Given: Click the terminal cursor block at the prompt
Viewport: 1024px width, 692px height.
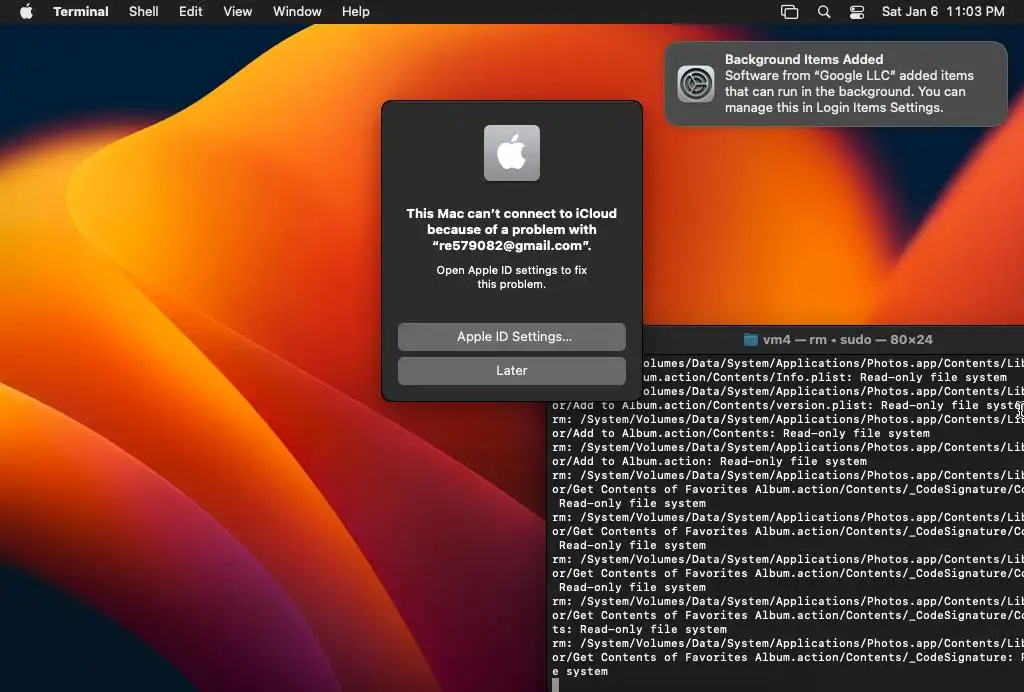Looking at the screenshot, I should tap(556, 685).
